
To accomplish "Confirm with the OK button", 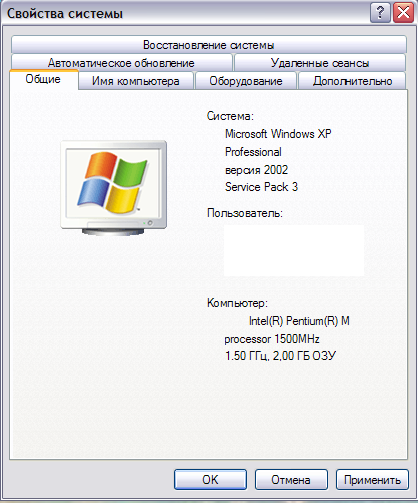I will click(210, 480).
